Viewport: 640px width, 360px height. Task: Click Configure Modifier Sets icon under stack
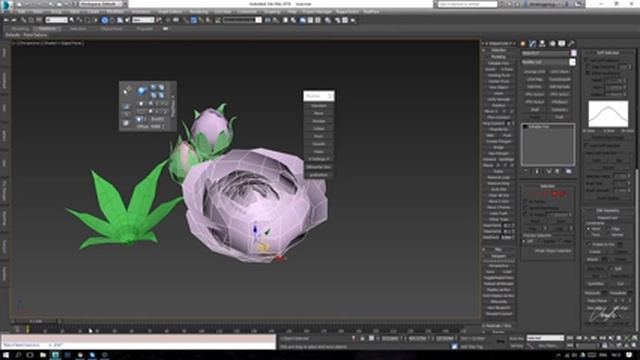[x=569, y=171]
